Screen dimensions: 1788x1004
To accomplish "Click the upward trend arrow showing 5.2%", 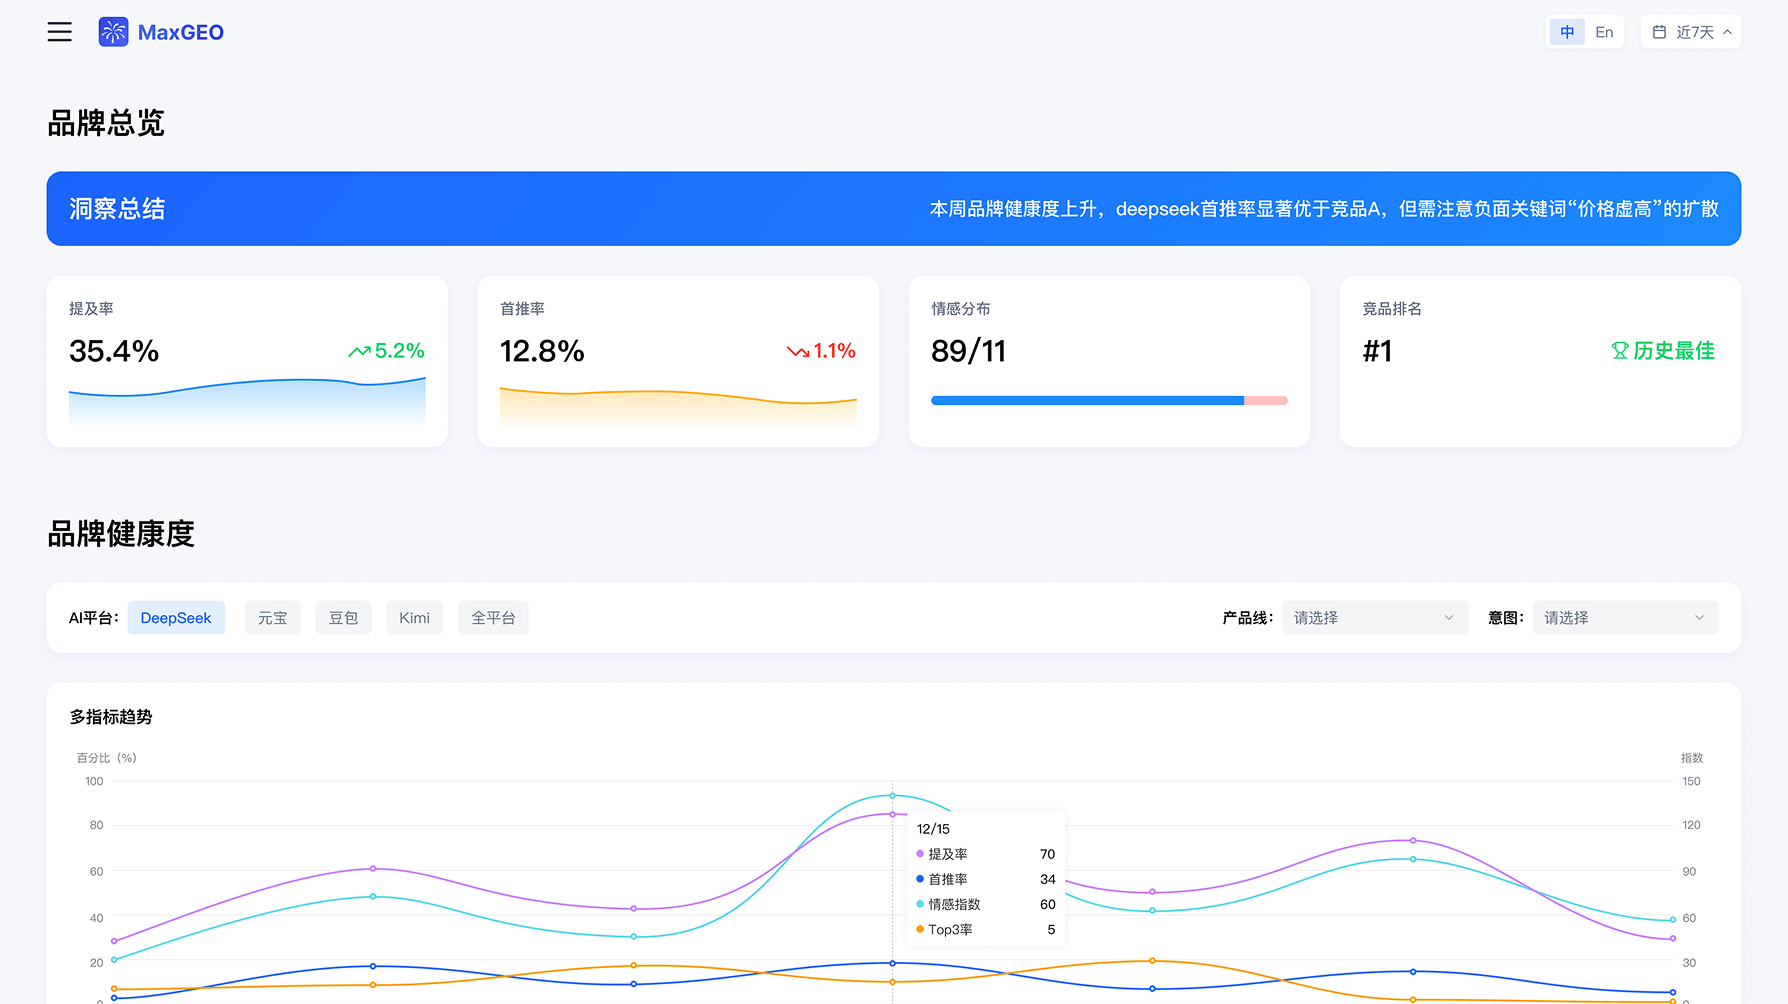I will 358,351.
